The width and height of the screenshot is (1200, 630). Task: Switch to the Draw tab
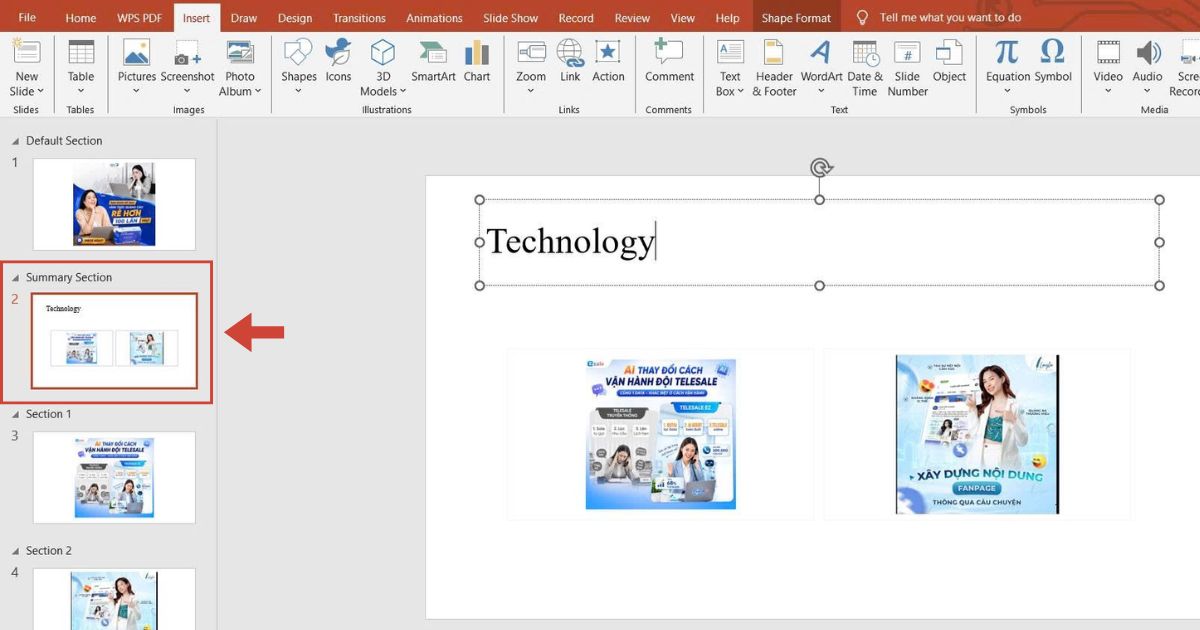click(x=243, y=18)
